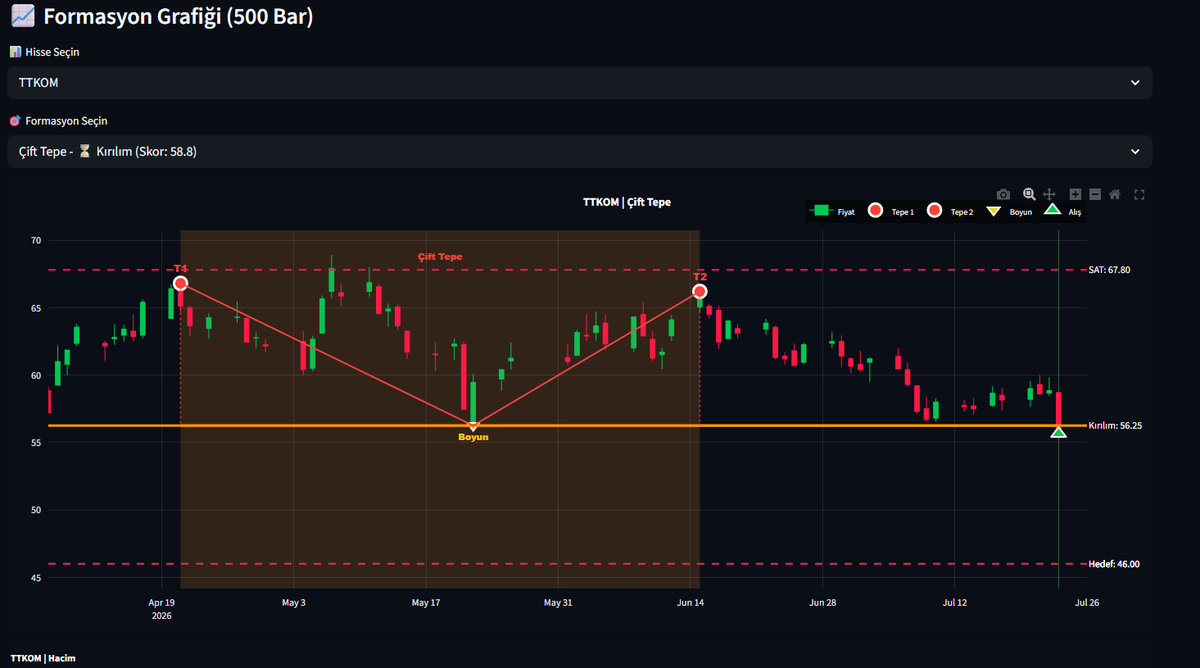Click the 65 price axis tick

(x=35, y=308)
